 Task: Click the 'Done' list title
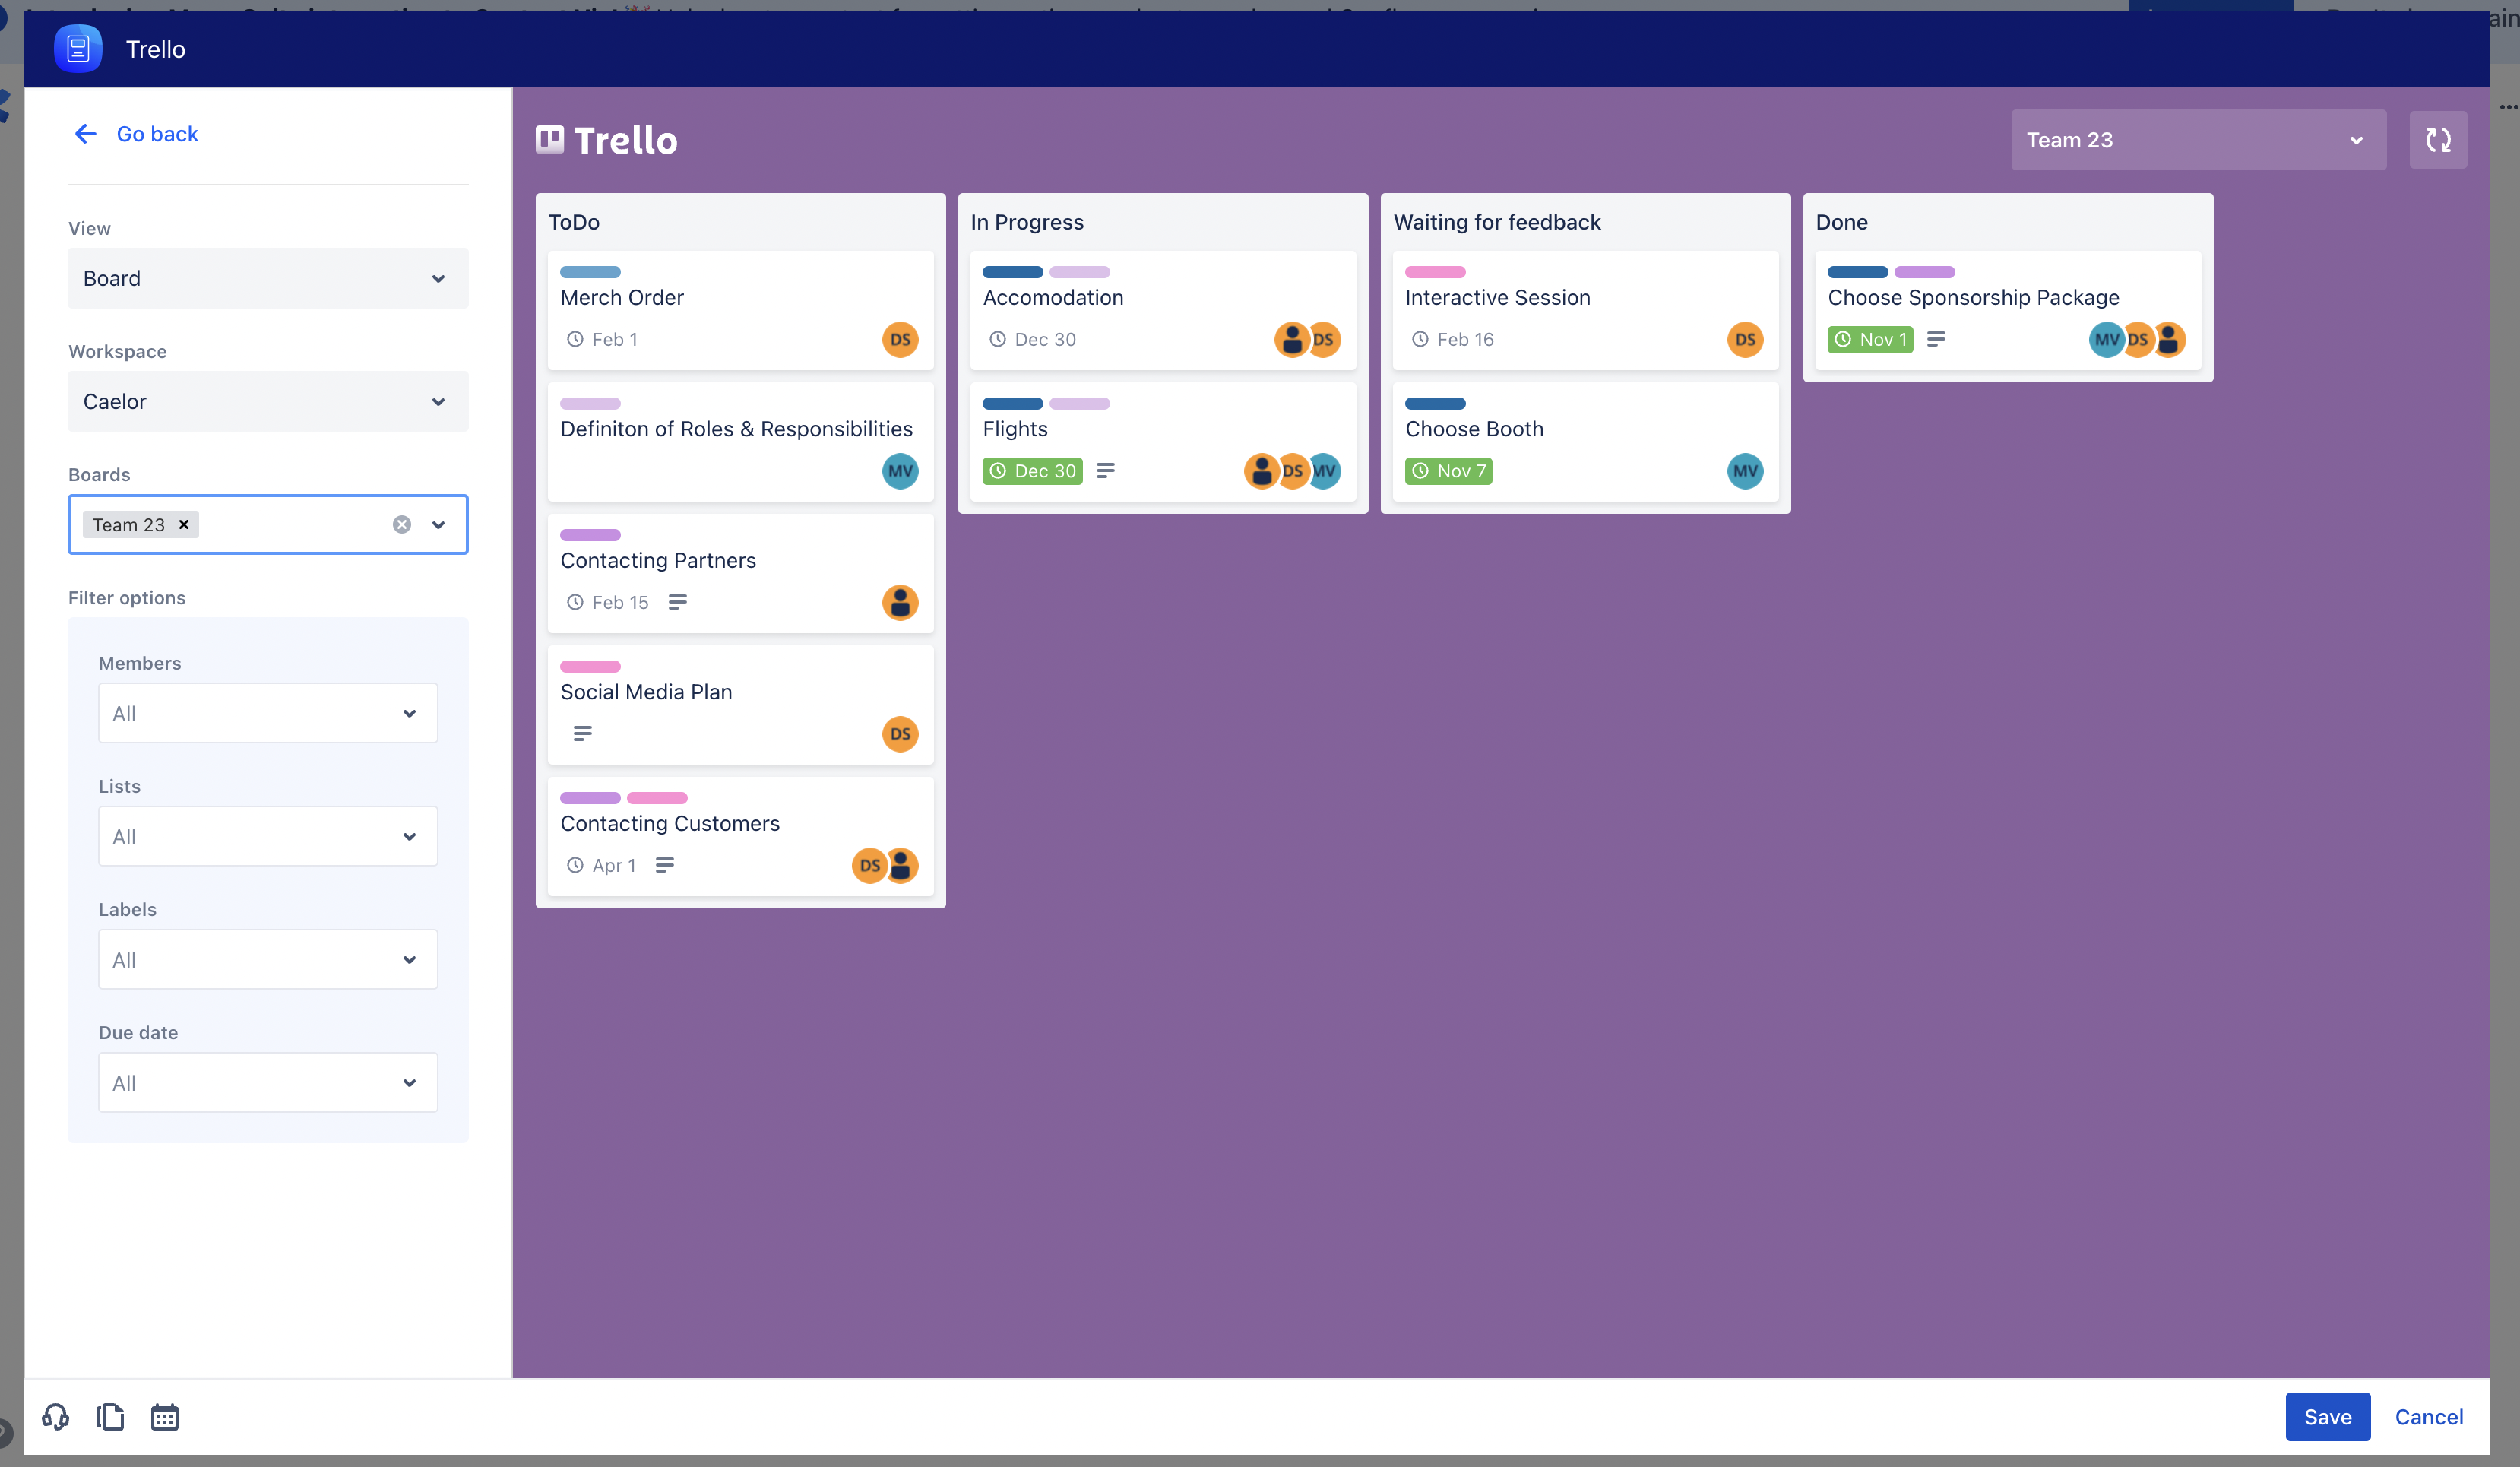1841,222
